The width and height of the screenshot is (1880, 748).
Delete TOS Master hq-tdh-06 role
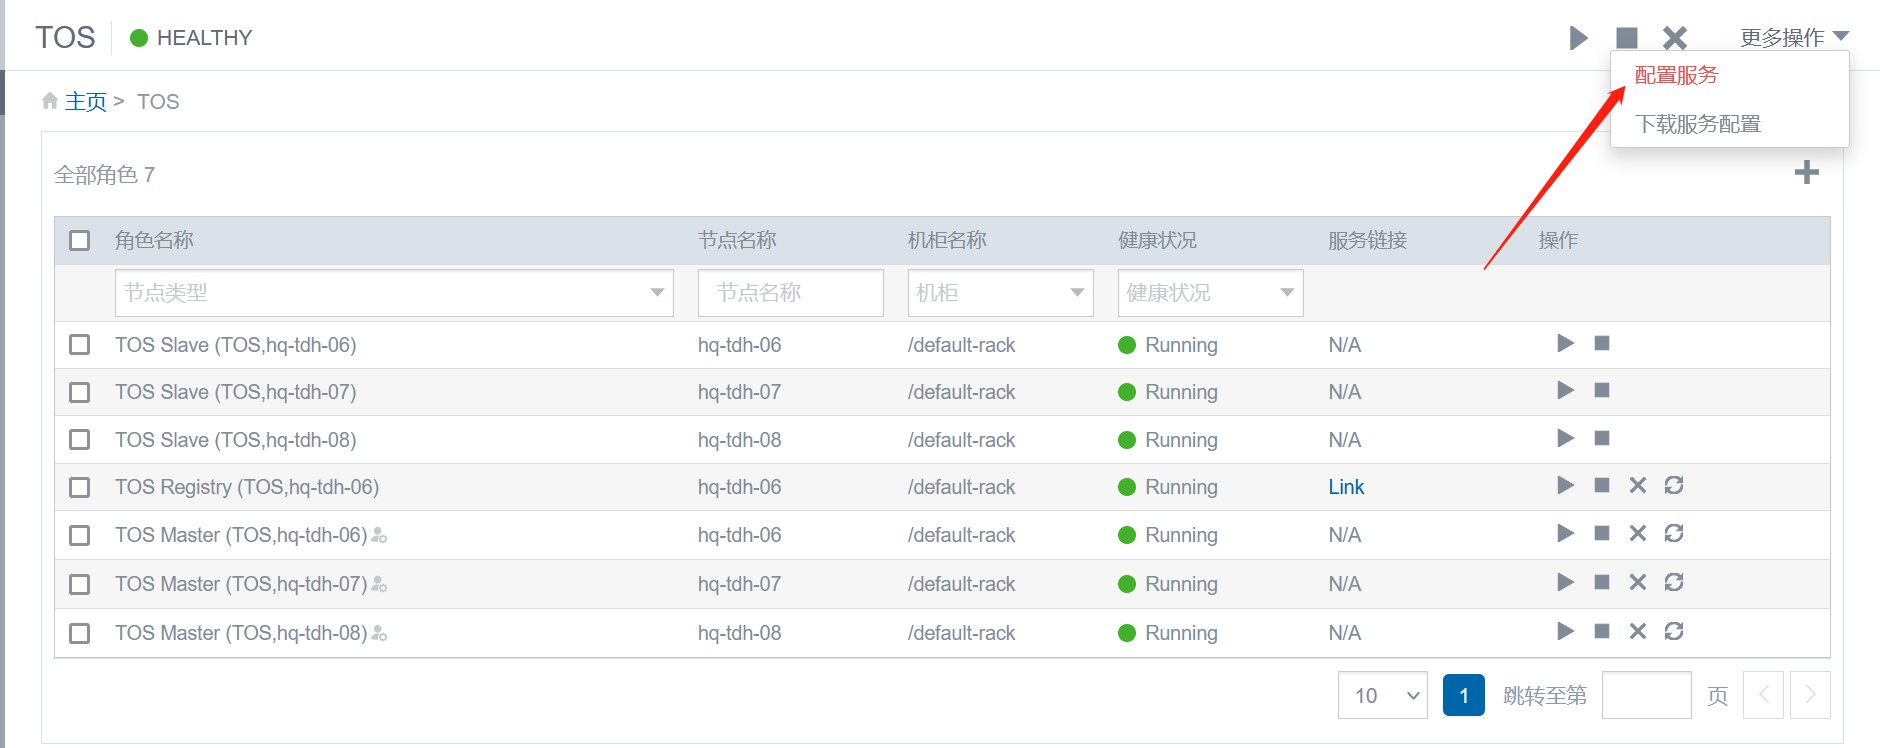1638,533
